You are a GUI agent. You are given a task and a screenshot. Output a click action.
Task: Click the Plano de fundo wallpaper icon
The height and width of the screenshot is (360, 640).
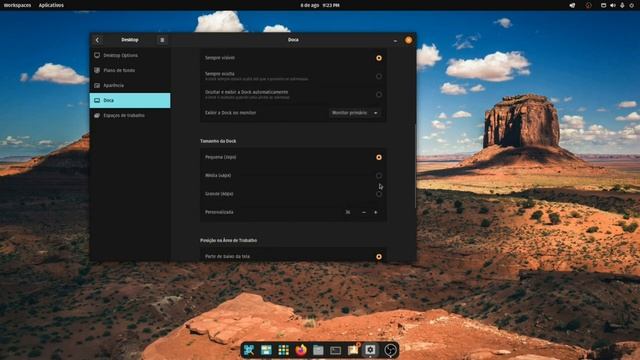(x=97, y=70)
